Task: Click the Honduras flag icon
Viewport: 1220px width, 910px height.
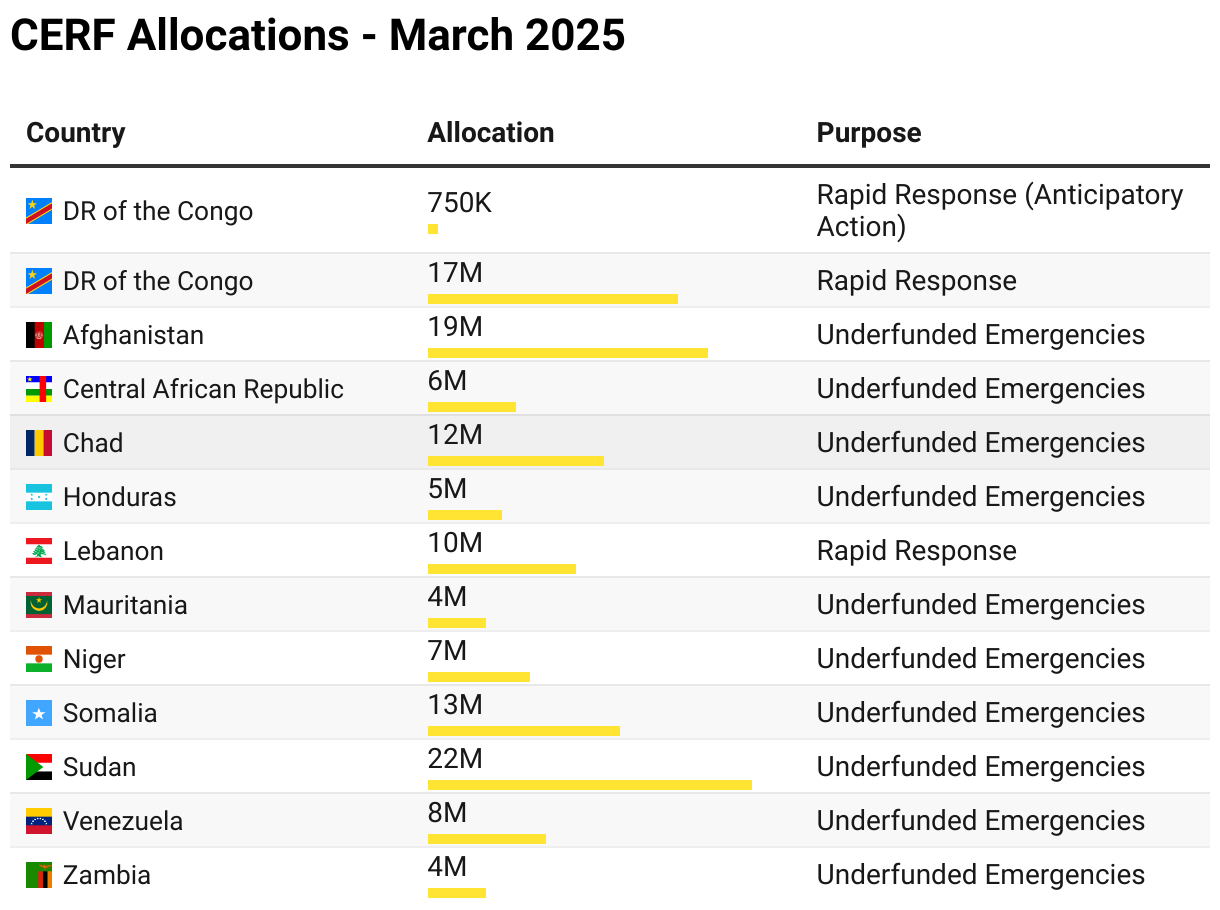Action: (39, 497)
